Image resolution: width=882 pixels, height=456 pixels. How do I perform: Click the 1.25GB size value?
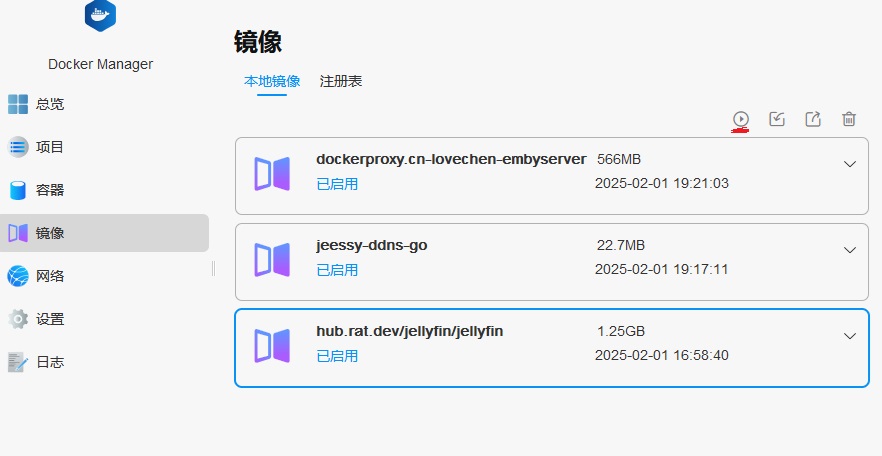pos(620,331)
